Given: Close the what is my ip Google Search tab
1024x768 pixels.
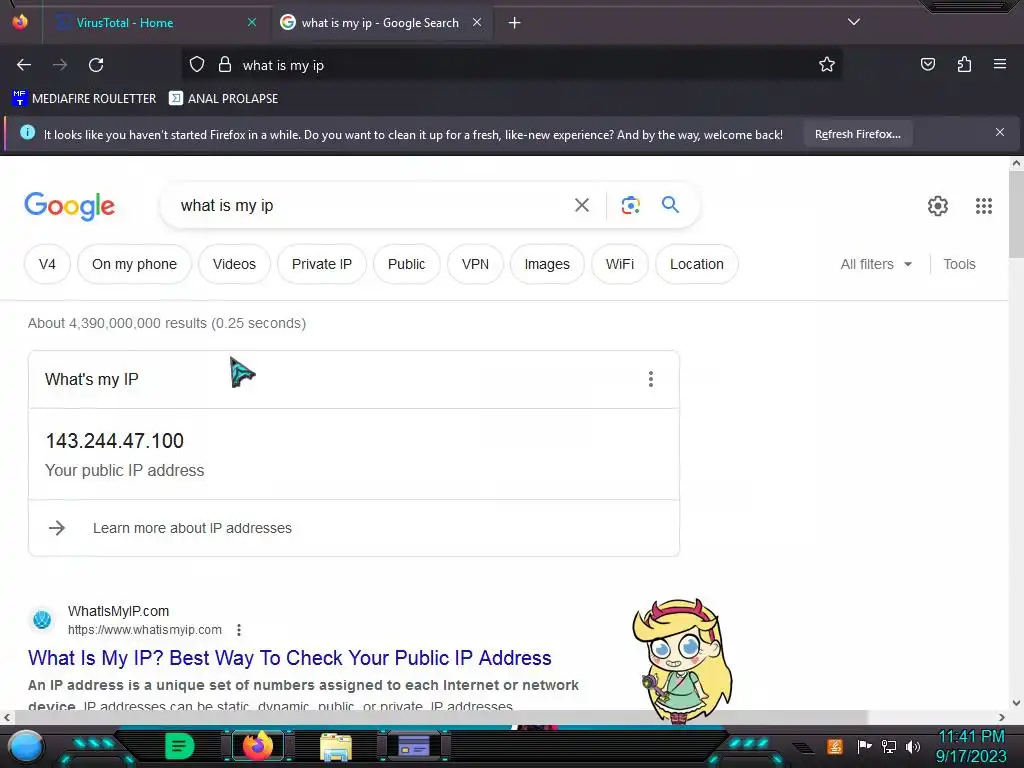Looking at the screenshot, I should tap(477, 22).
